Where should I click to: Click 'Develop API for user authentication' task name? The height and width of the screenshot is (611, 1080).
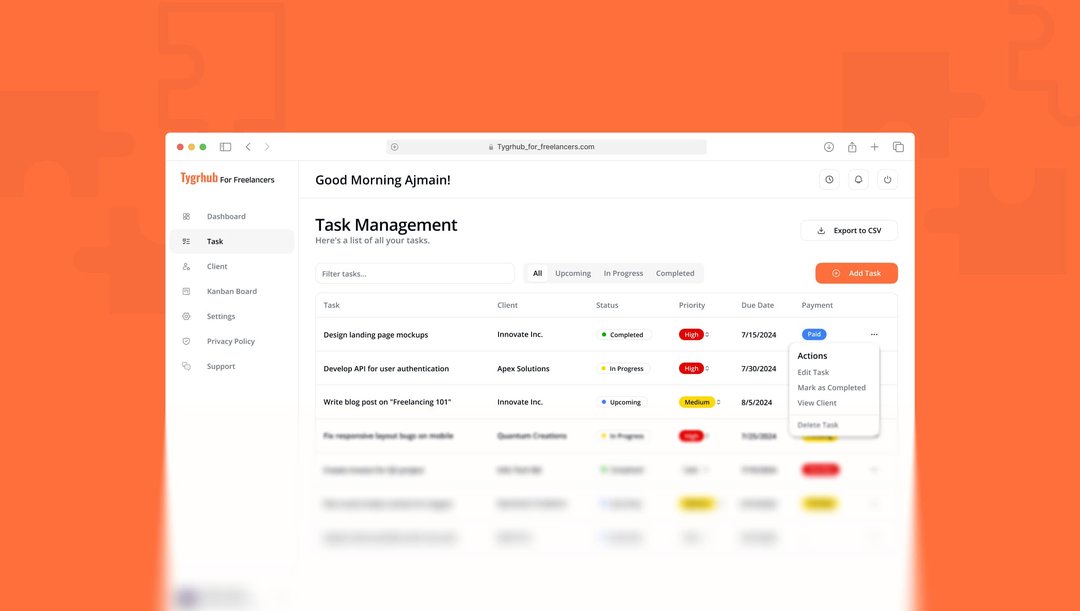(386, 369)
